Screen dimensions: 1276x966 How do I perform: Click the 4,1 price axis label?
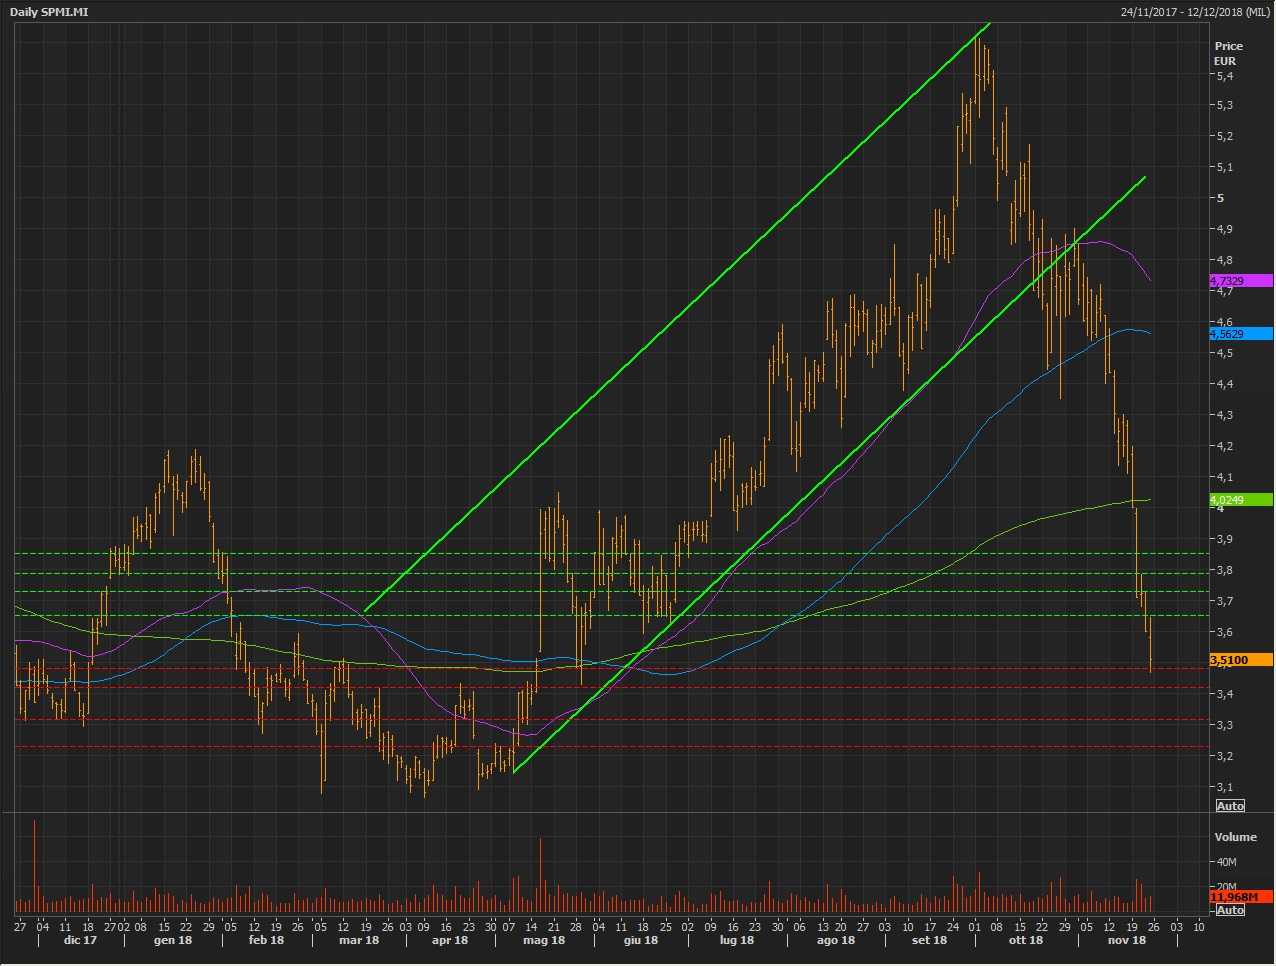point(1225,477)
